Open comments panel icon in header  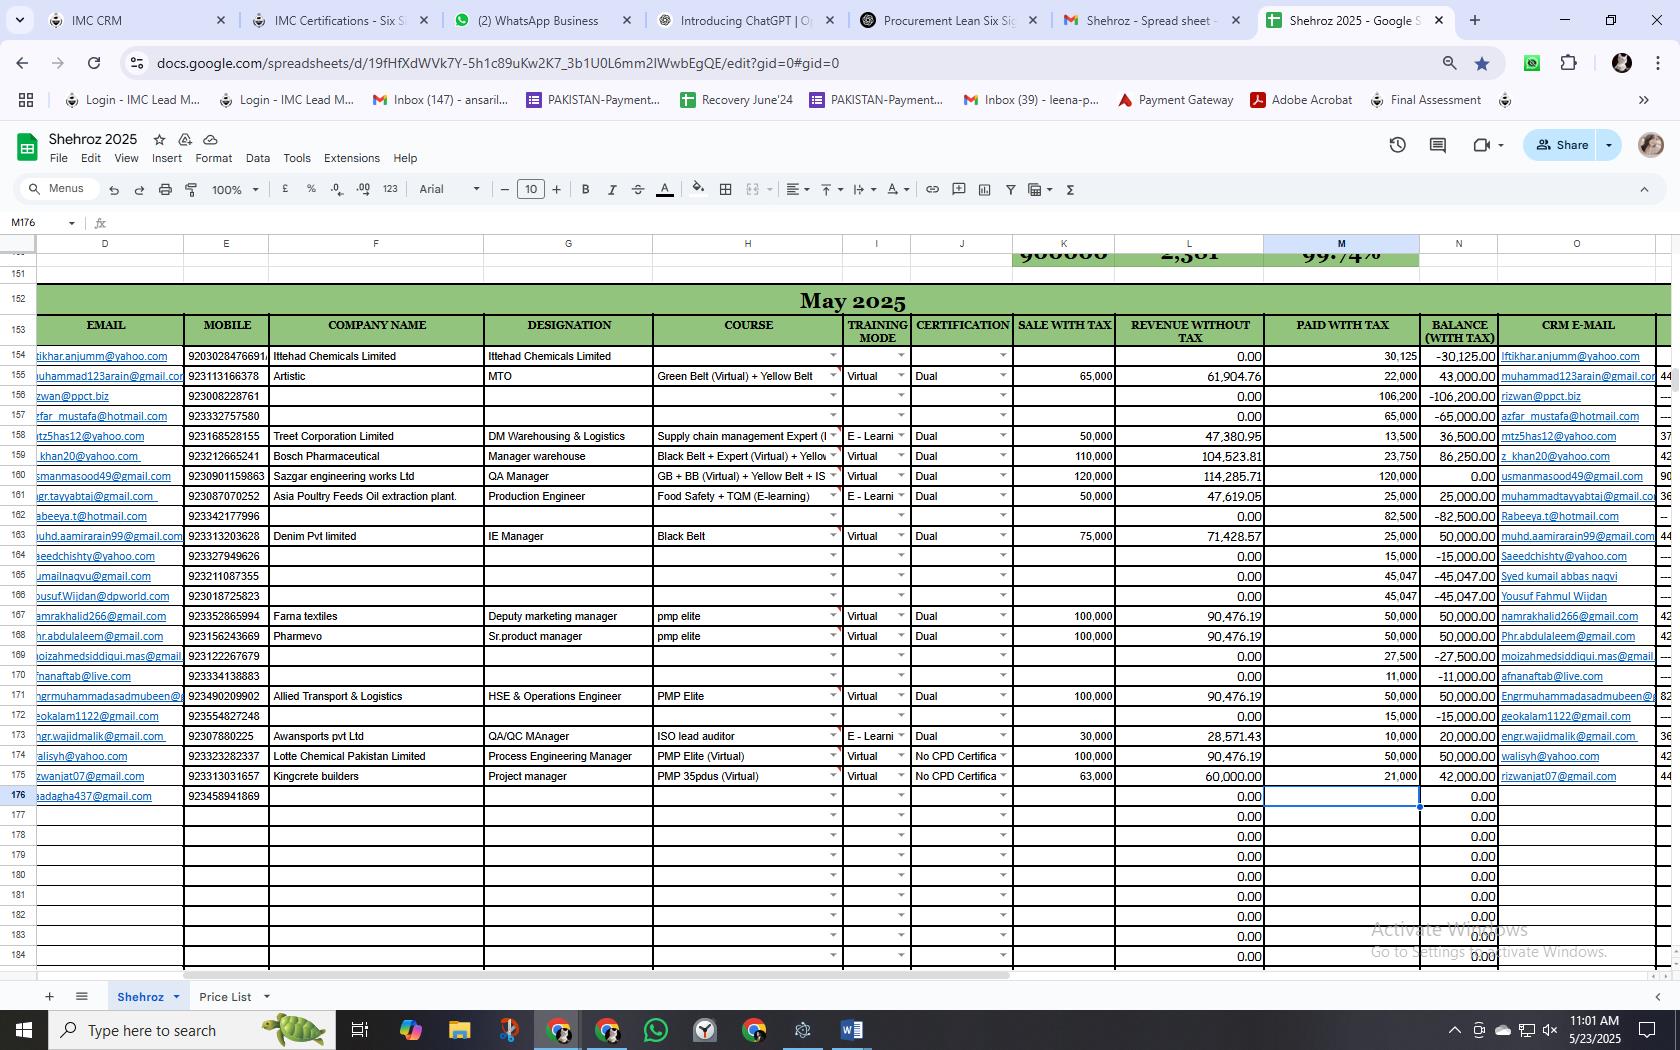(1438, 145)
